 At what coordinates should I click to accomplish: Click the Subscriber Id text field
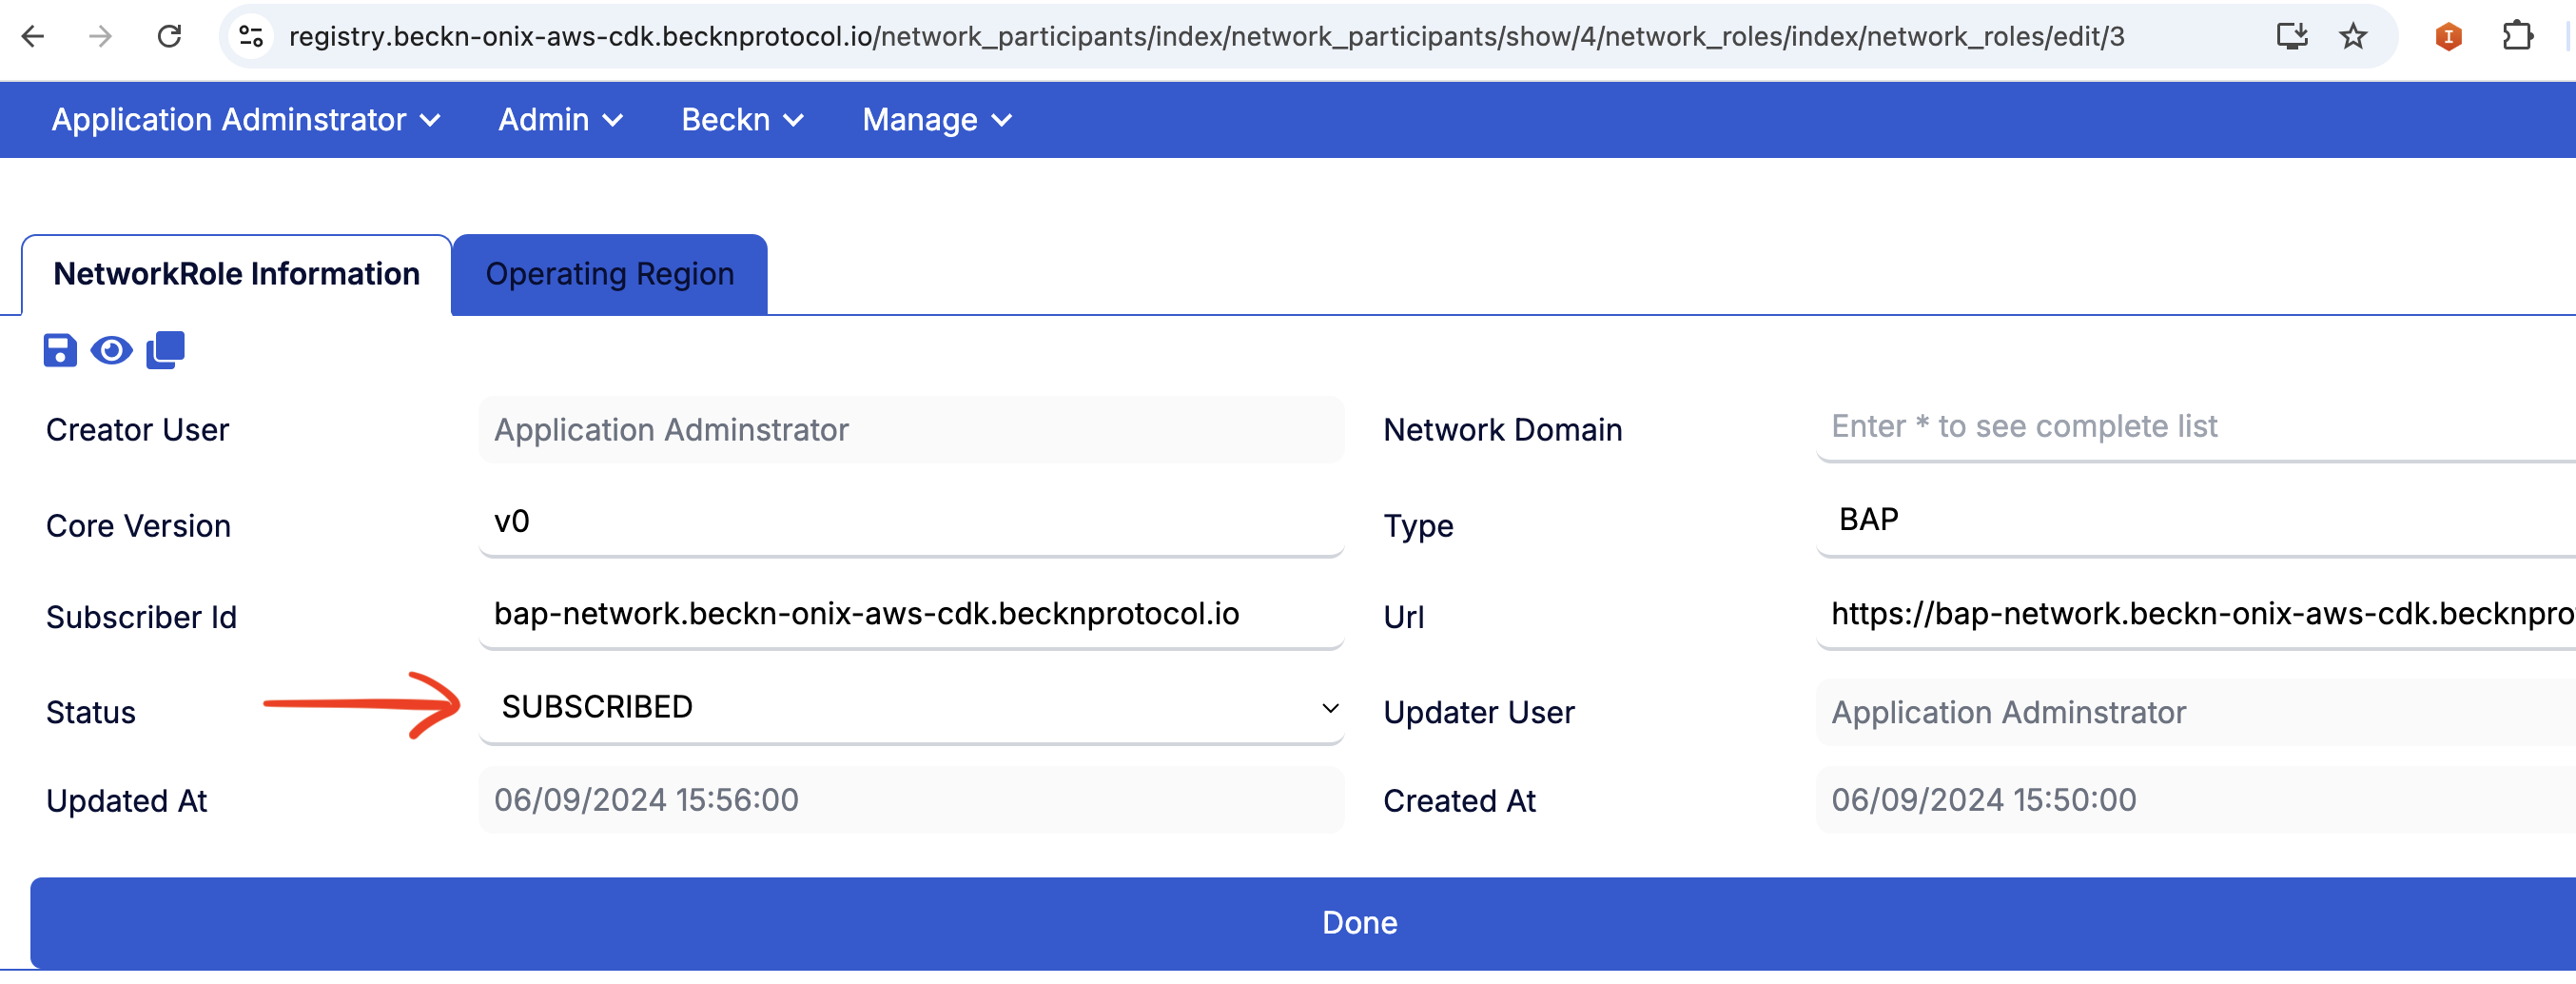tap(910, 614)
